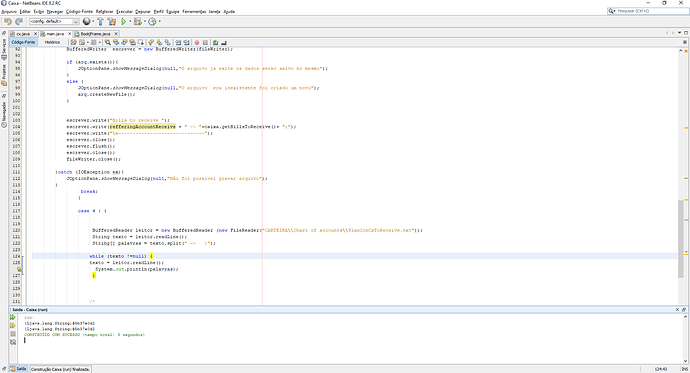Screen dimensions: 690x373
Task: Click the Uncomment icon in editor toolbar
Action: tap(224, 42)
